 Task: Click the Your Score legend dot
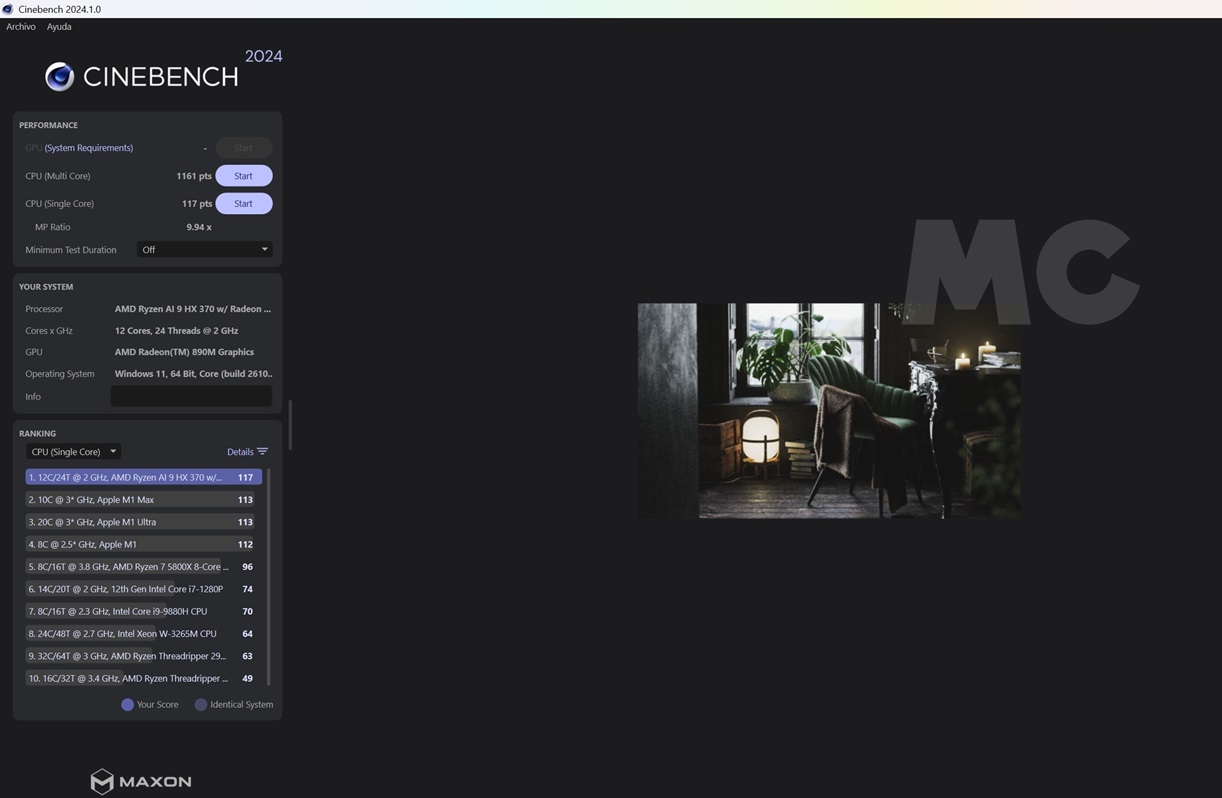[x=128, y=705]
